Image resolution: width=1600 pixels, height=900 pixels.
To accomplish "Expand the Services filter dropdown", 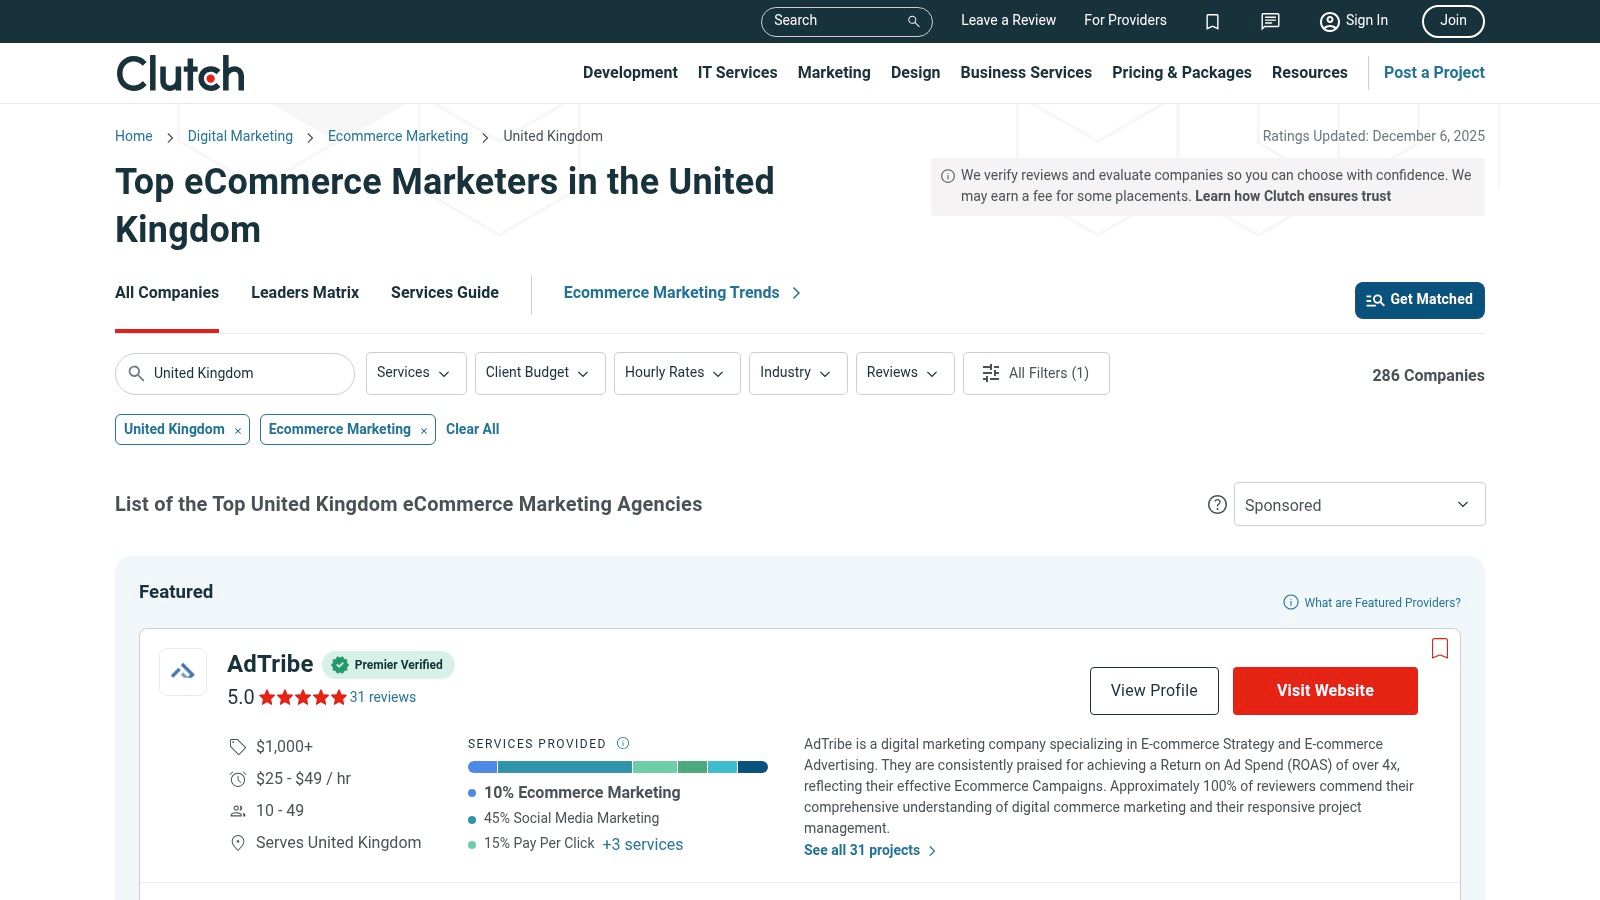I will [x=415, y=373].
